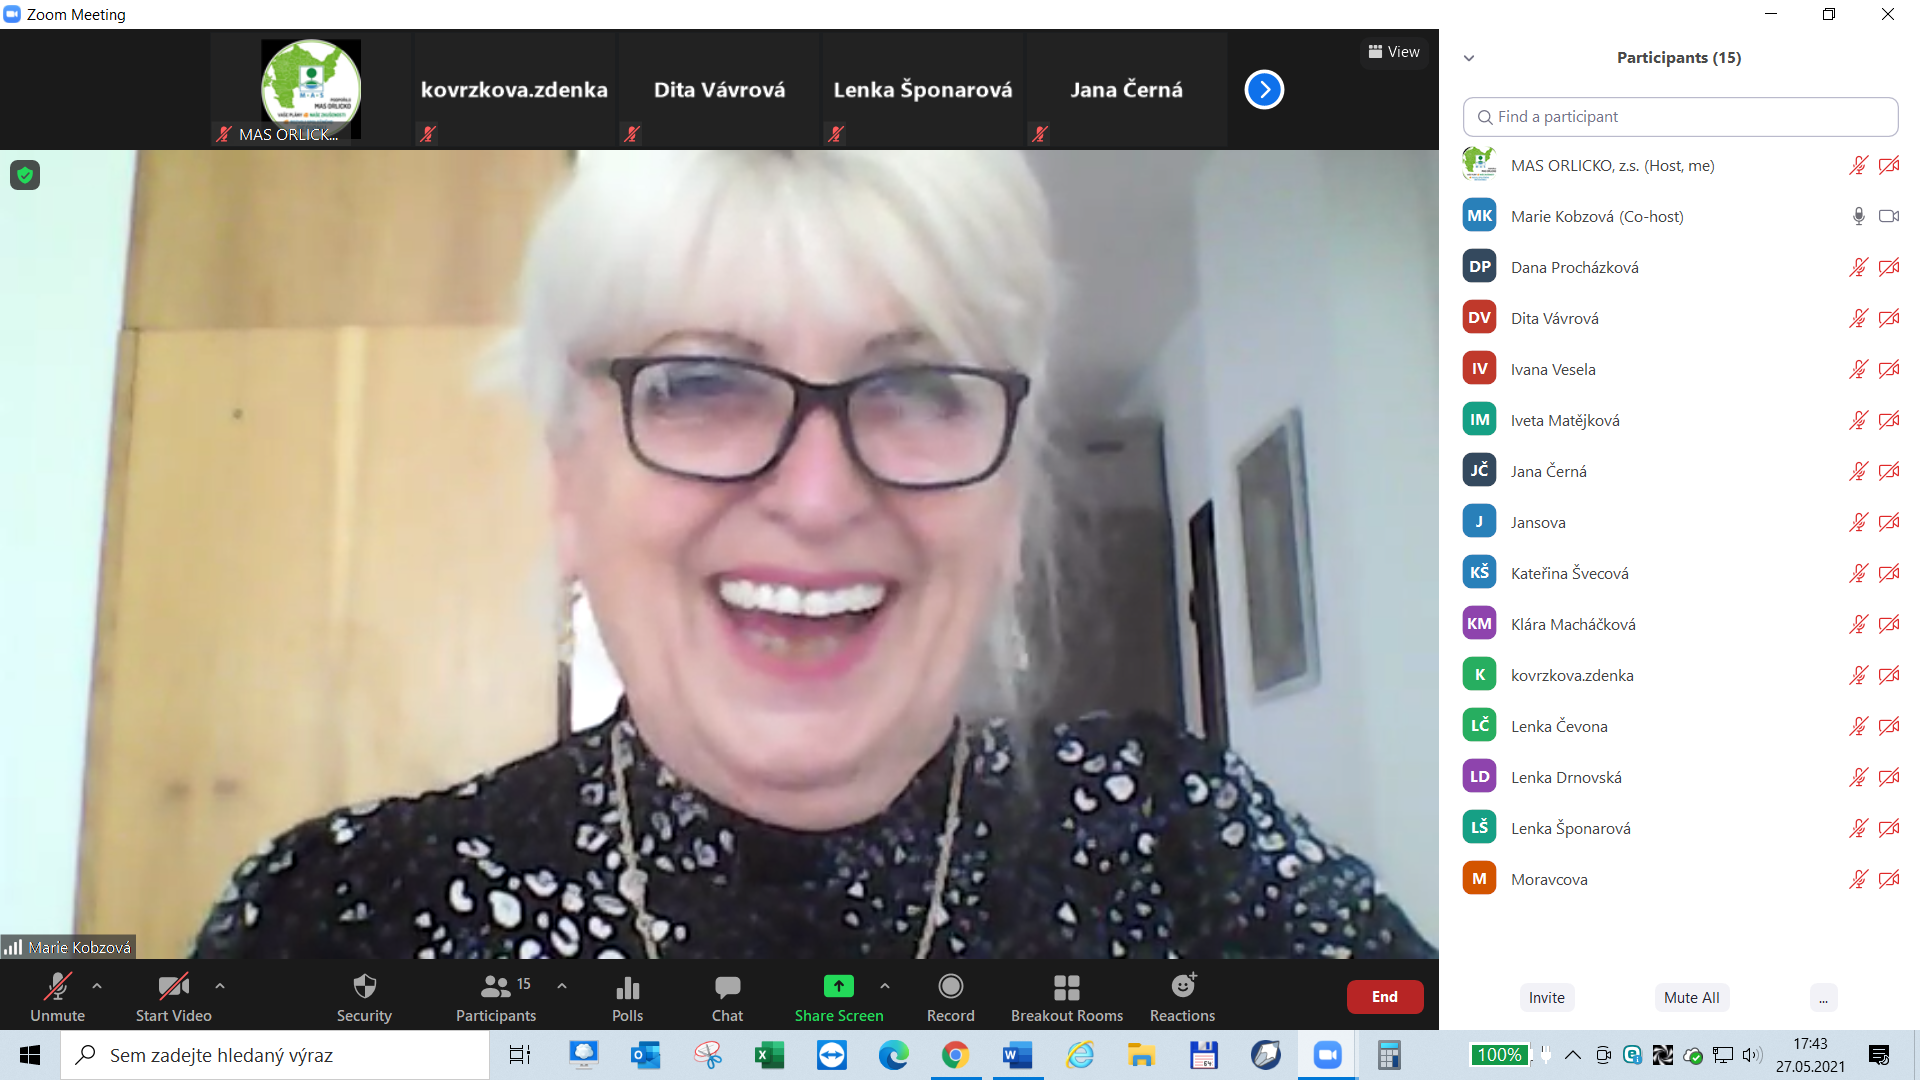This screenshot has width=1920, height=1080.
Task: Click the Mute All button
Action: coord(1691,998)
